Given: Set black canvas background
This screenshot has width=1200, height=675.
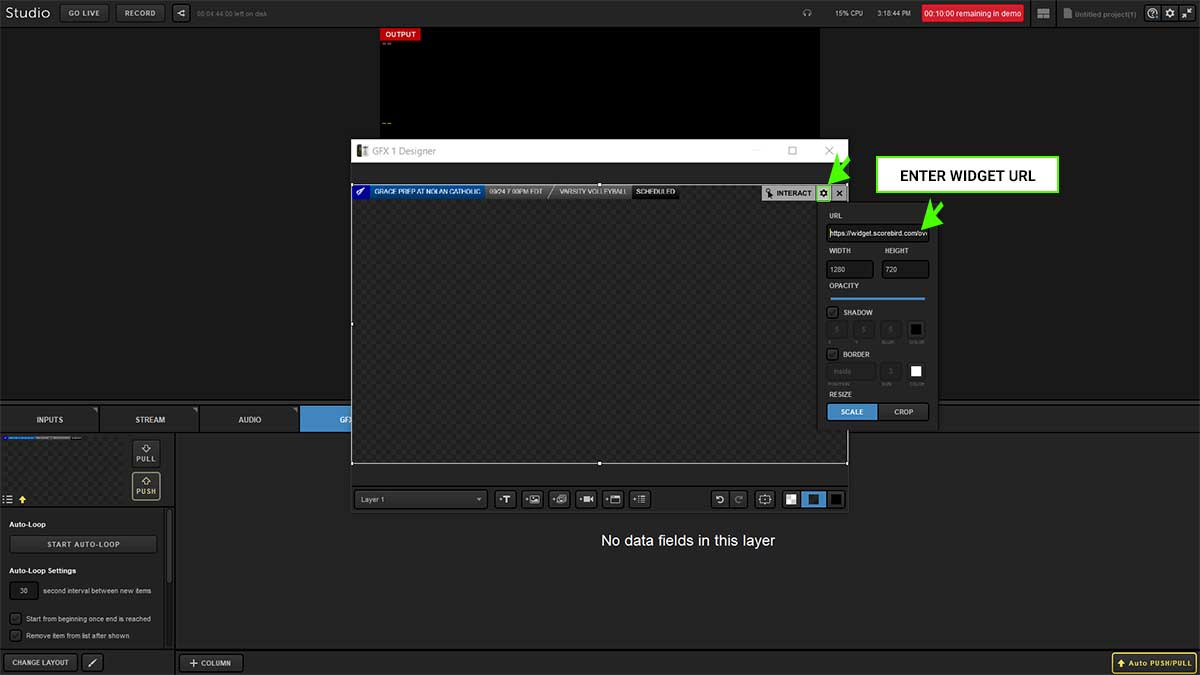Looking at the screenshot, I should pos(836,499).
